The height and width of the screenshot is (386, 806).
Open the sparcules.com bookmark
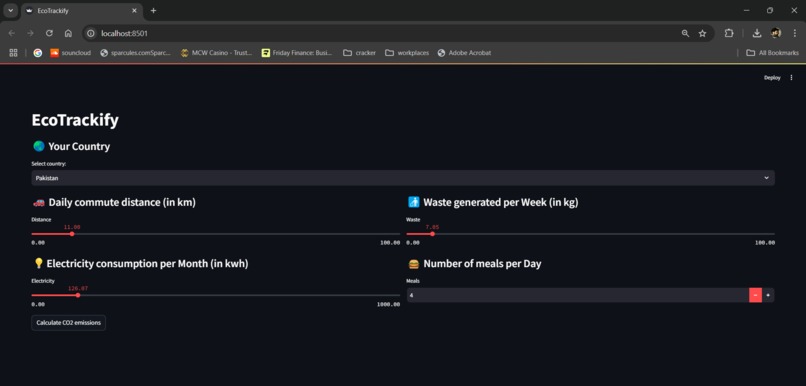(135, 52)
